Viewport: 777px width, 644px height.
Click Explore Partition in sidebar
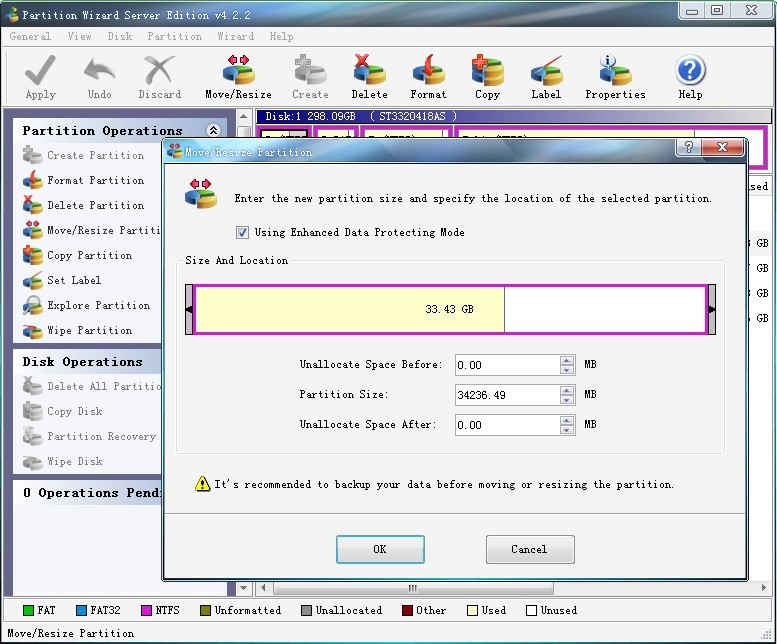[x=86, y=305]
